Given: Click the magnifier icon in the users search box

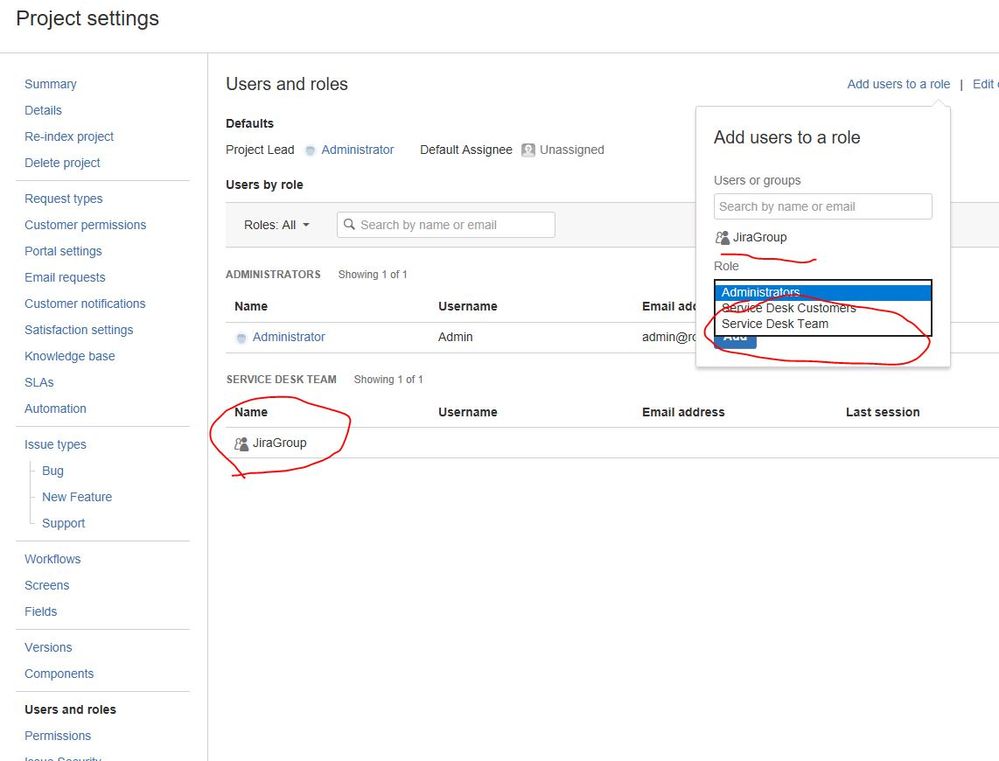Looking at the screenshot, I should coord(349,224).
